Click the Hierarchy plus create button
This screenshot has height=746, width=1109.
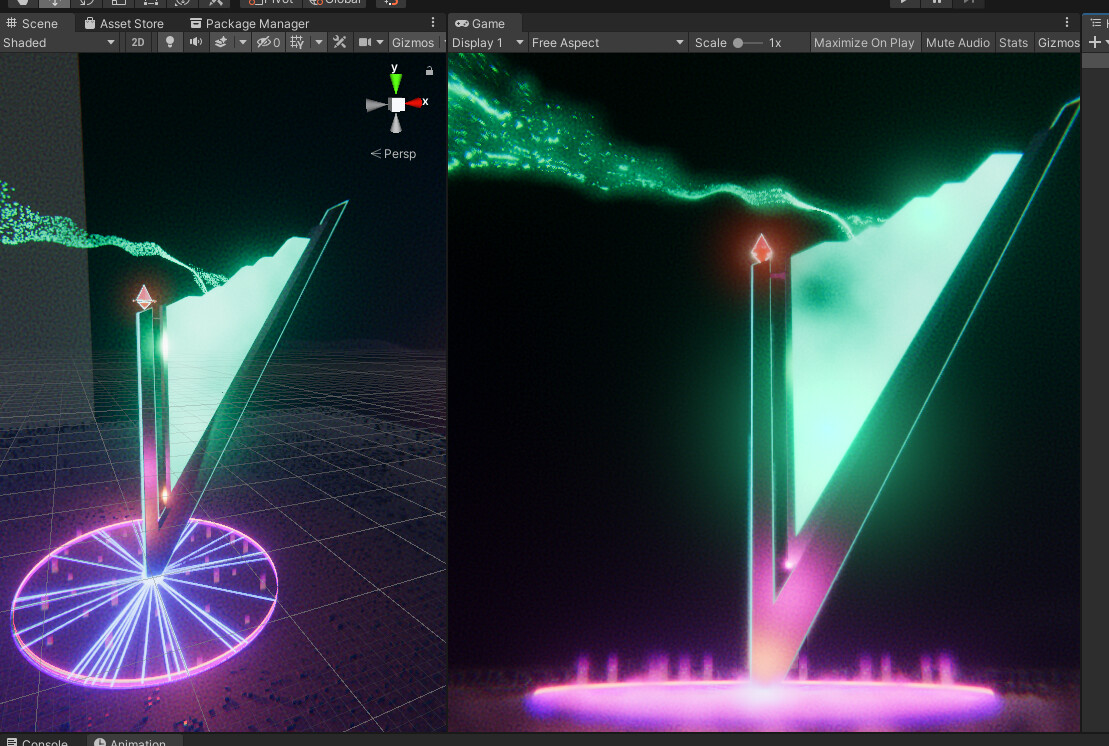(x=1095, y=42)
